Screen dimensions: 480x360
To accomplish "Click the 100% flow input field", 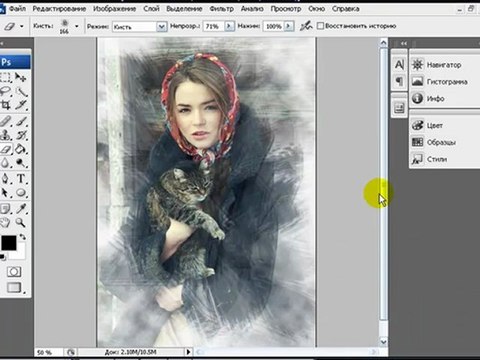I will coord(274,26).
